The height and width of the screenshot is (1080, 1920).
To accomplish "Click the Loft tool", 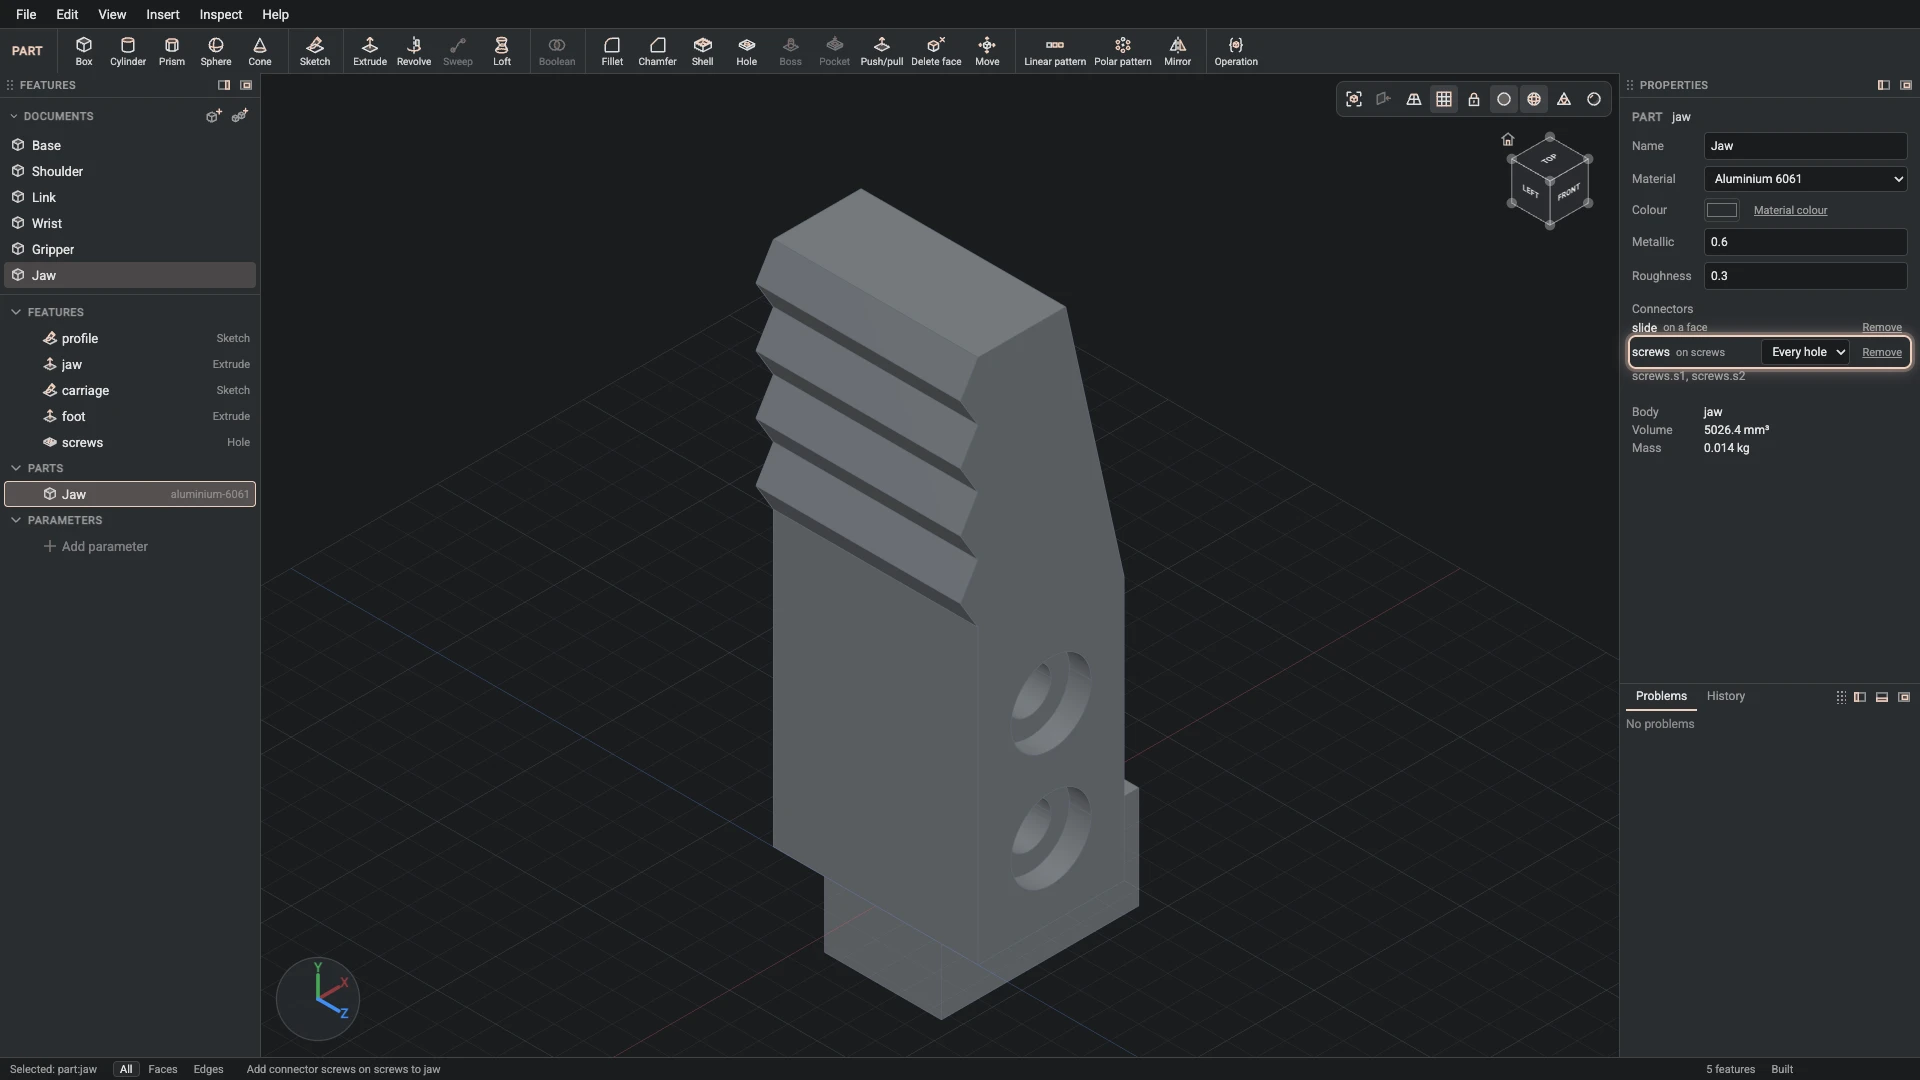I will (502, 51).
